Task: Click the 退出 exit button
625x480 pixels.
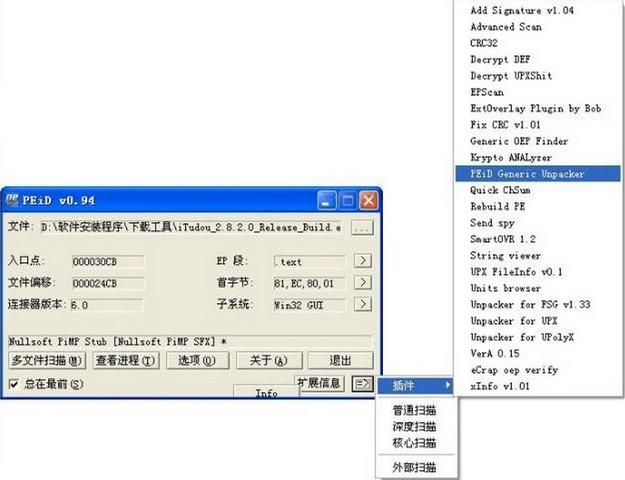Action: pyautogui.click(x=340, y=360)
